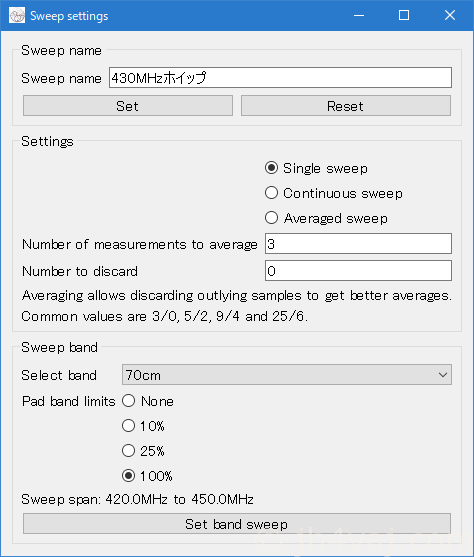
Task: Click the app icon in title bar
Action: [17, 16]
